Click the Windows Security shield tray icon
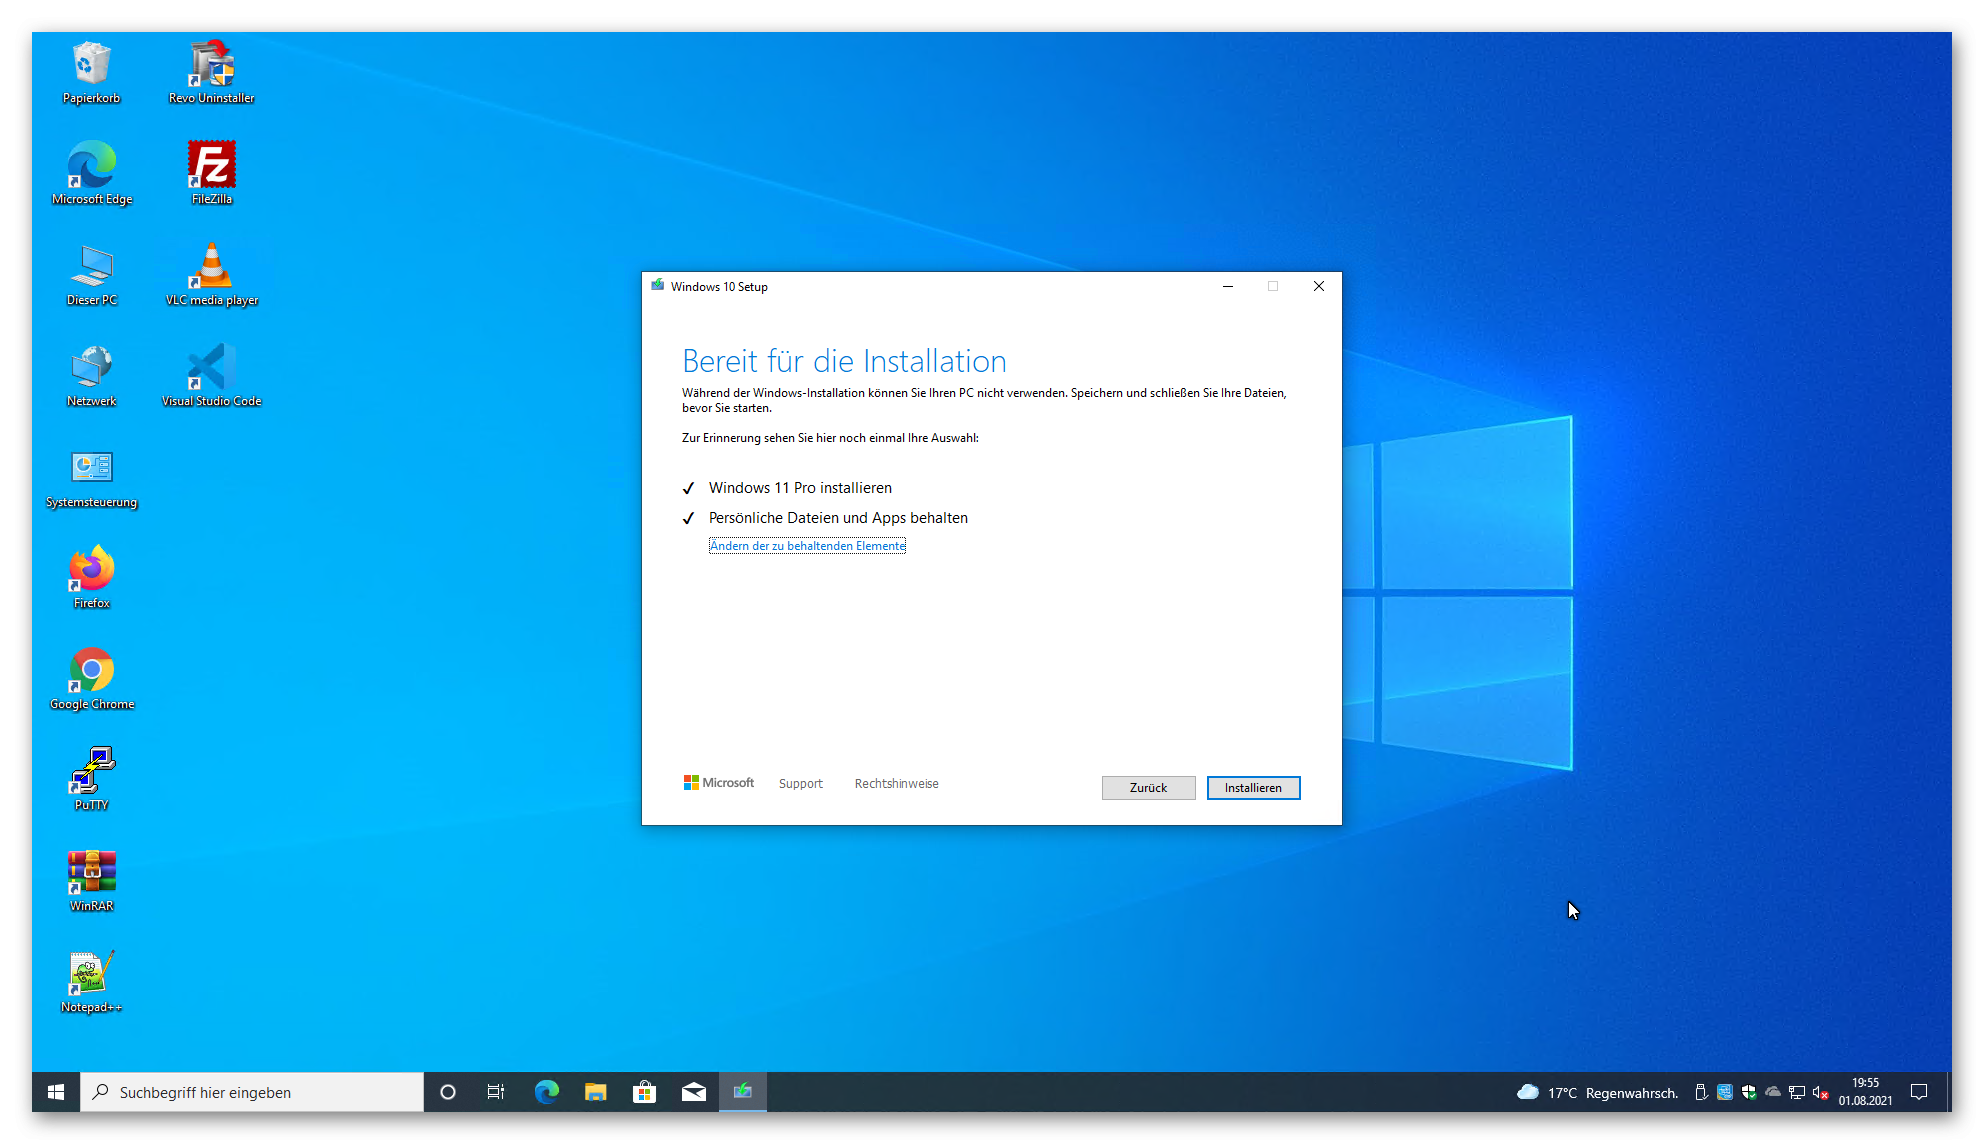1984x1144 pixels. [1749, 1092]
